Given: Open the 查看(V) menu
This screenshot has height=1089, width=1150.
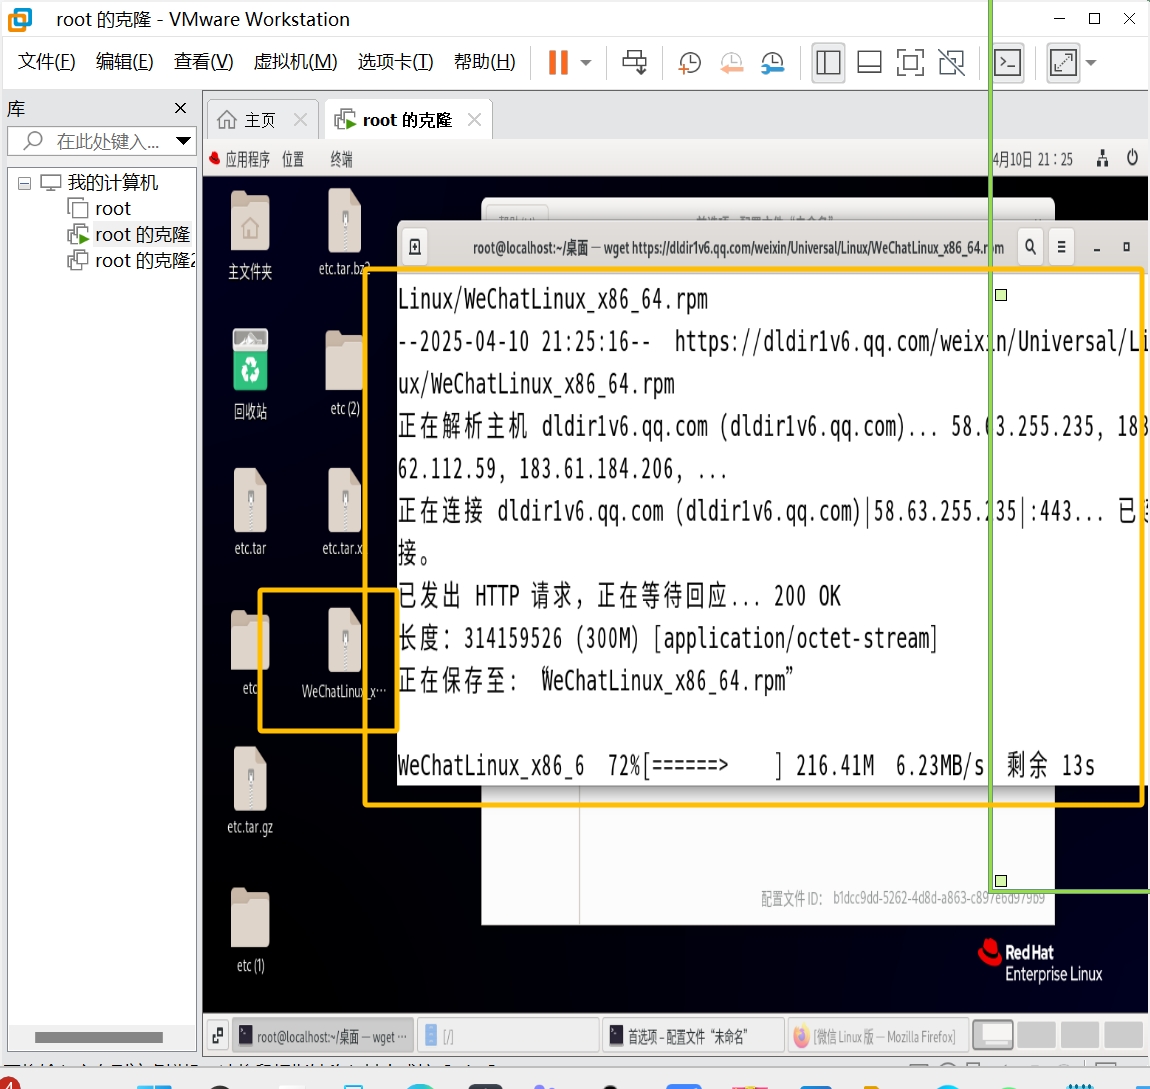Looking at the screenshot, I should pyautogui.click(x=203, y=62).
